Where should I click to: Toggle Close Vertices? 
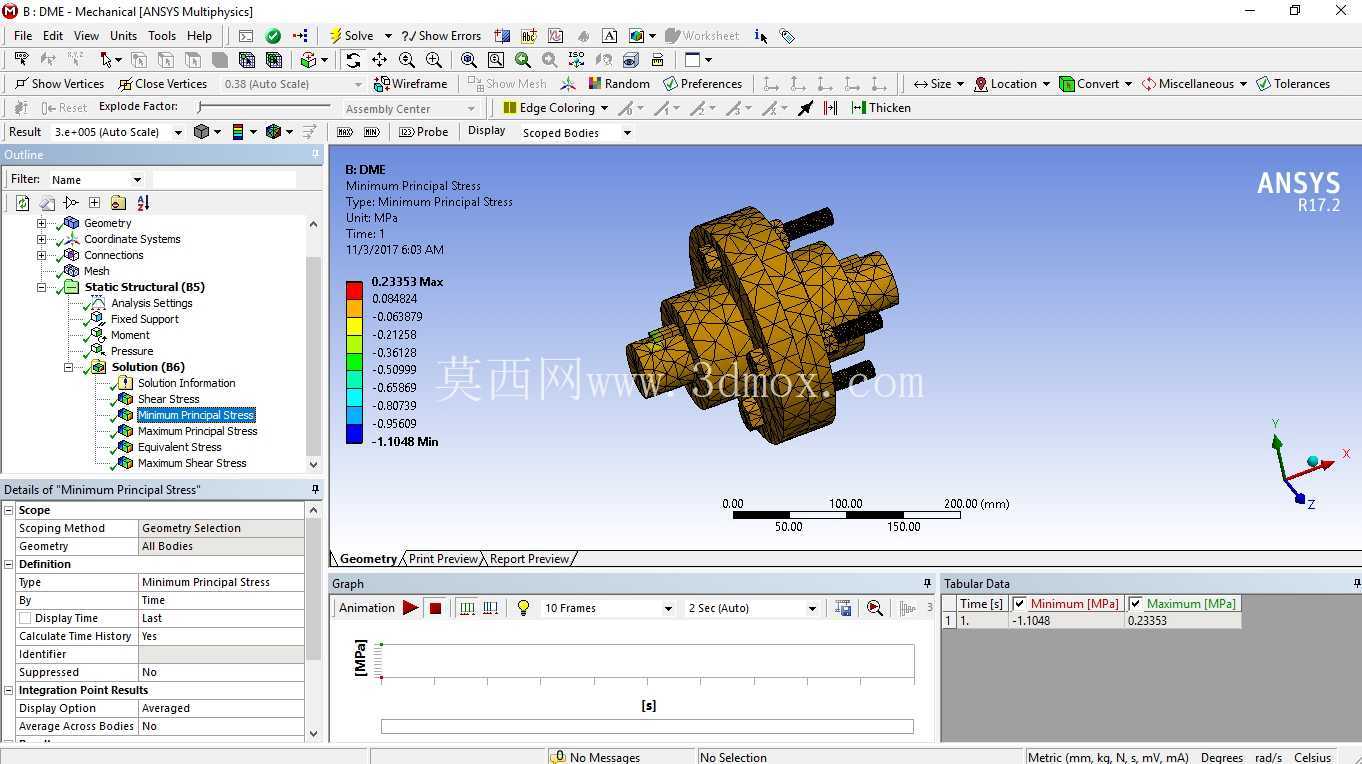tap(162, 84)
